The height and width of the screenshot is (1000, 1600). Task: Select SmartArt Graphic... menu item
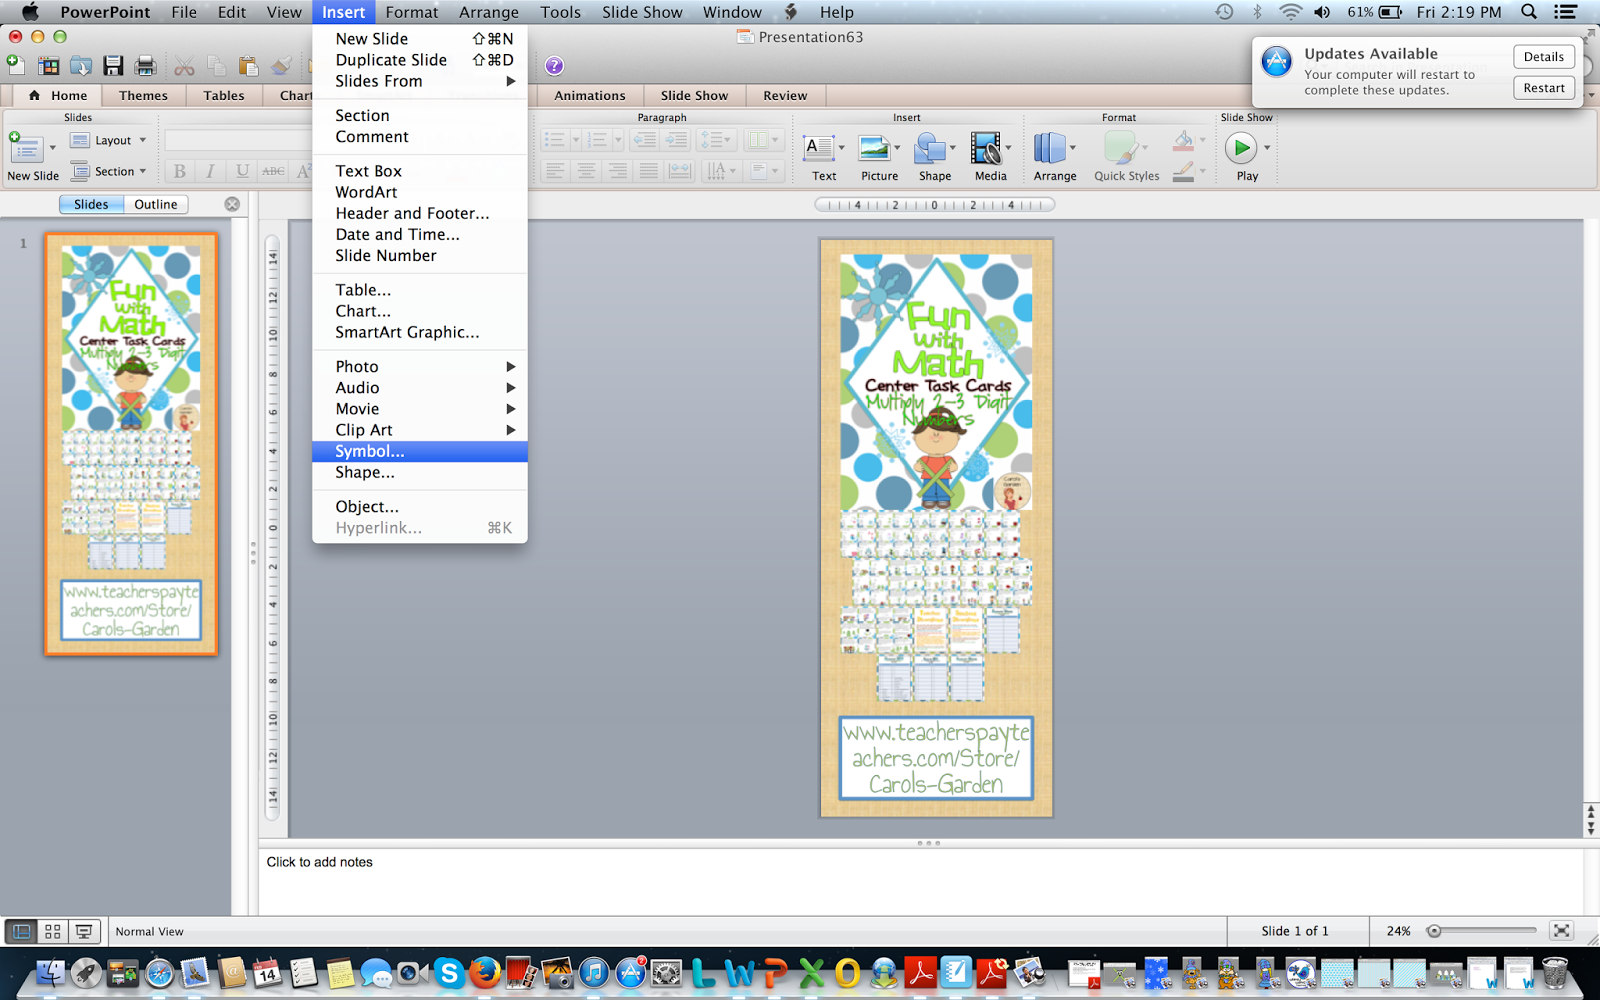(420, 332)
